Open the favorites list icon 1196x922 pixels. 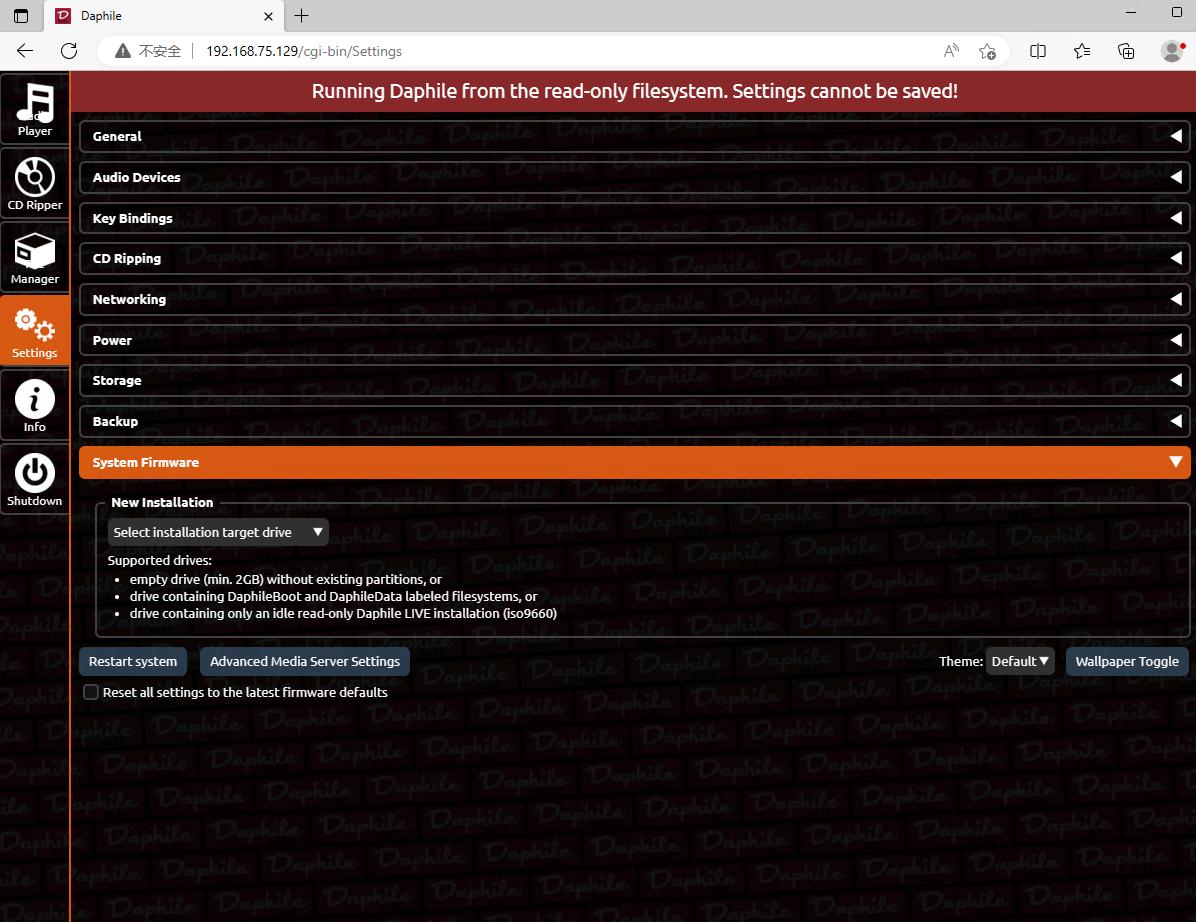coord(1082,51)
